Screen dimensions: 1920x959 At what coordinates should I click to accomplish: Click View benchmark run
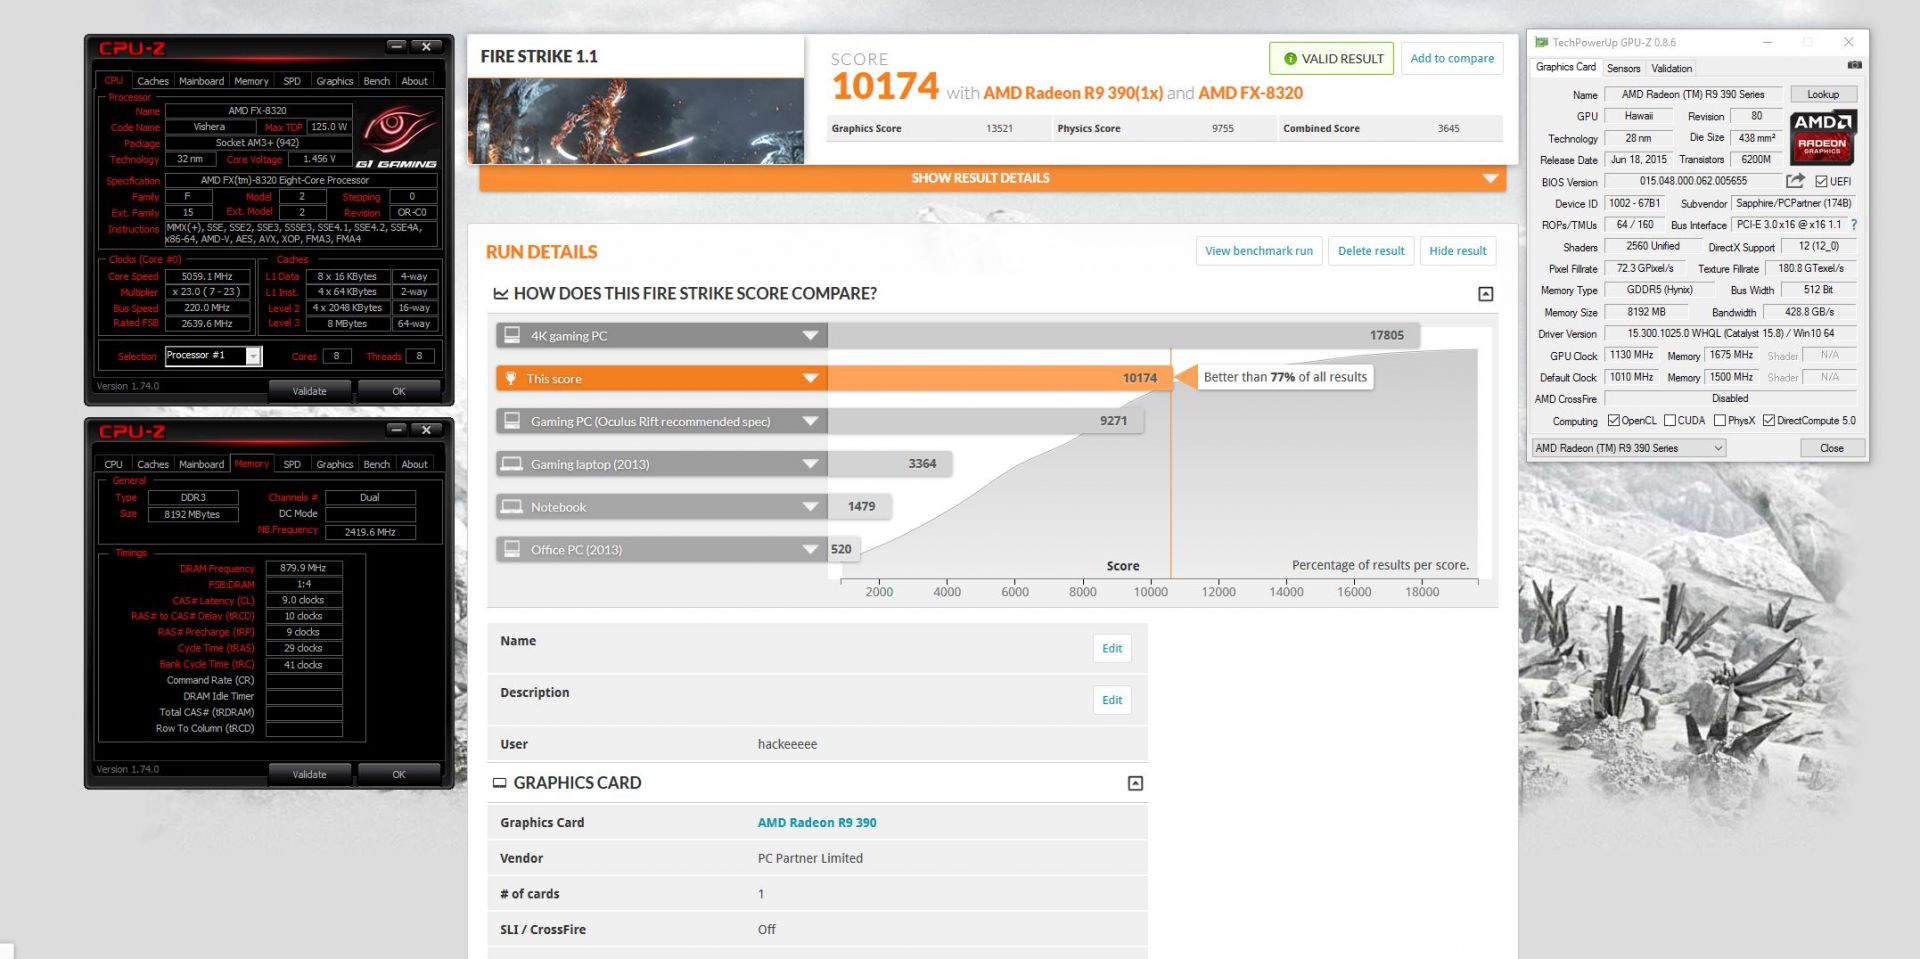[1259, 251]
